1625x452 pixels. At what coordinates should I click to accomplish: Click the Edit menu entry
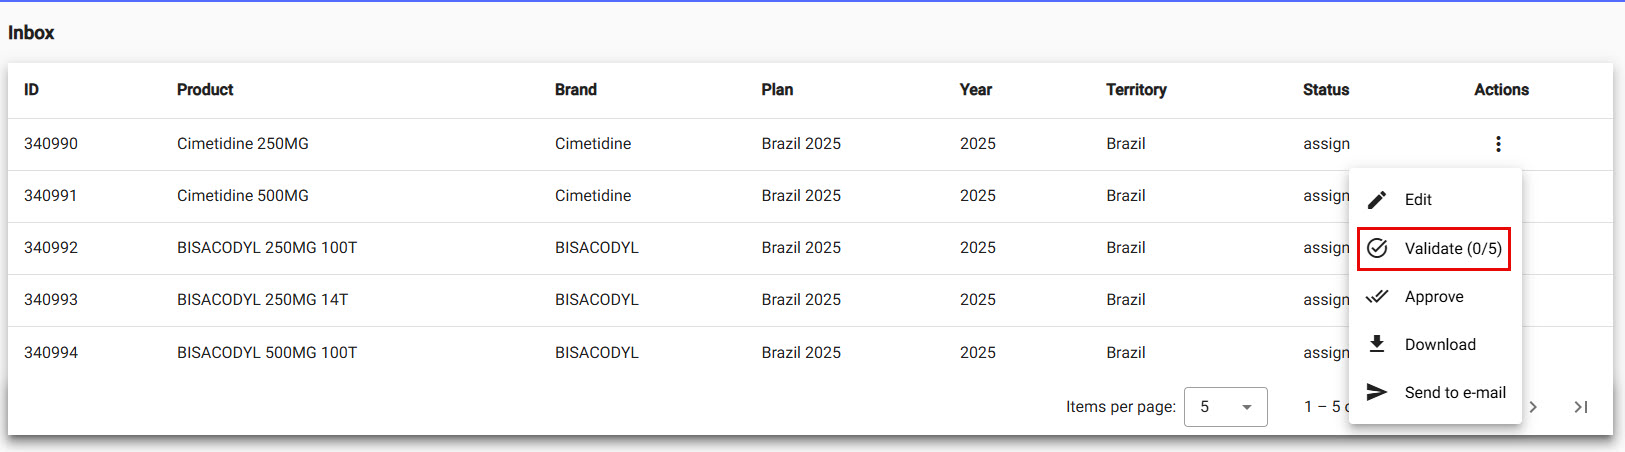[1418, 200]
